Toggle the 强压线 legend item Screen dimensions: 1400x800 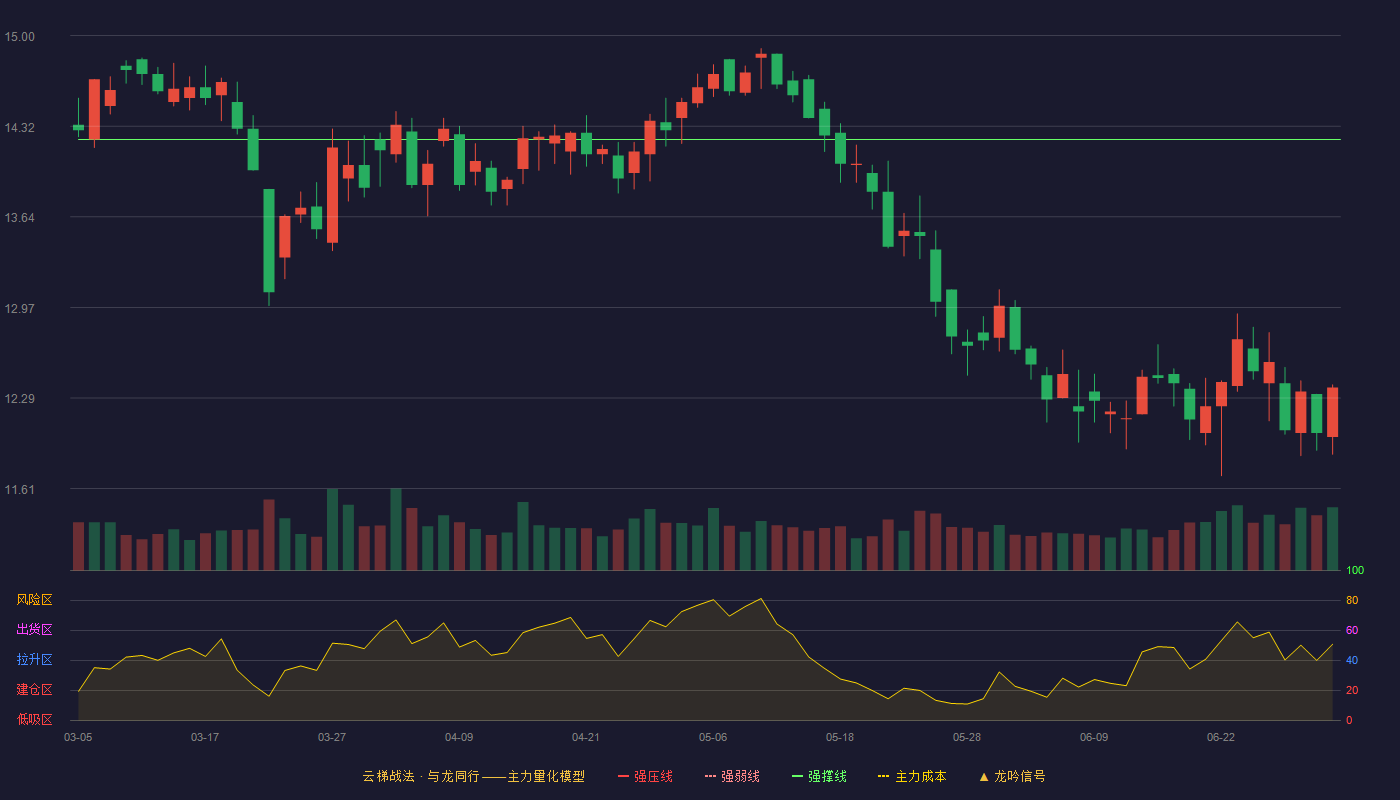[x=645, y=776]
